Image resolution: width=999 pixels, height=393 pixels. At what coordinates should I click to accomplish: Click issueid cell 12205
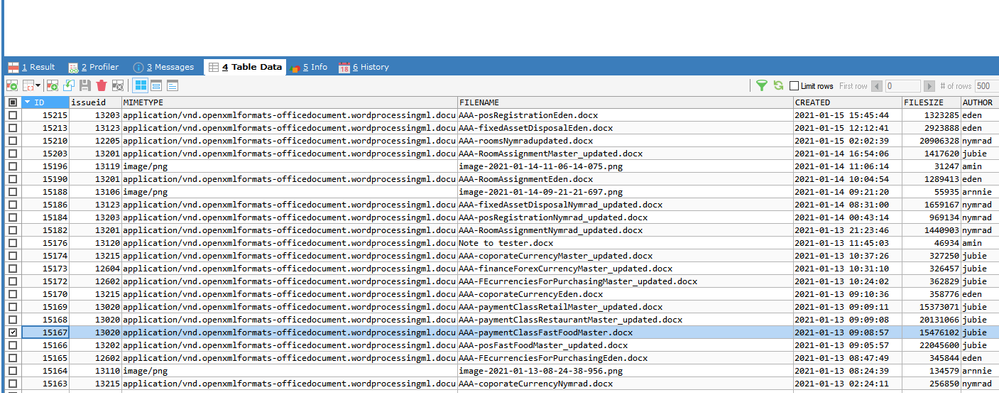tap(95, 141)
